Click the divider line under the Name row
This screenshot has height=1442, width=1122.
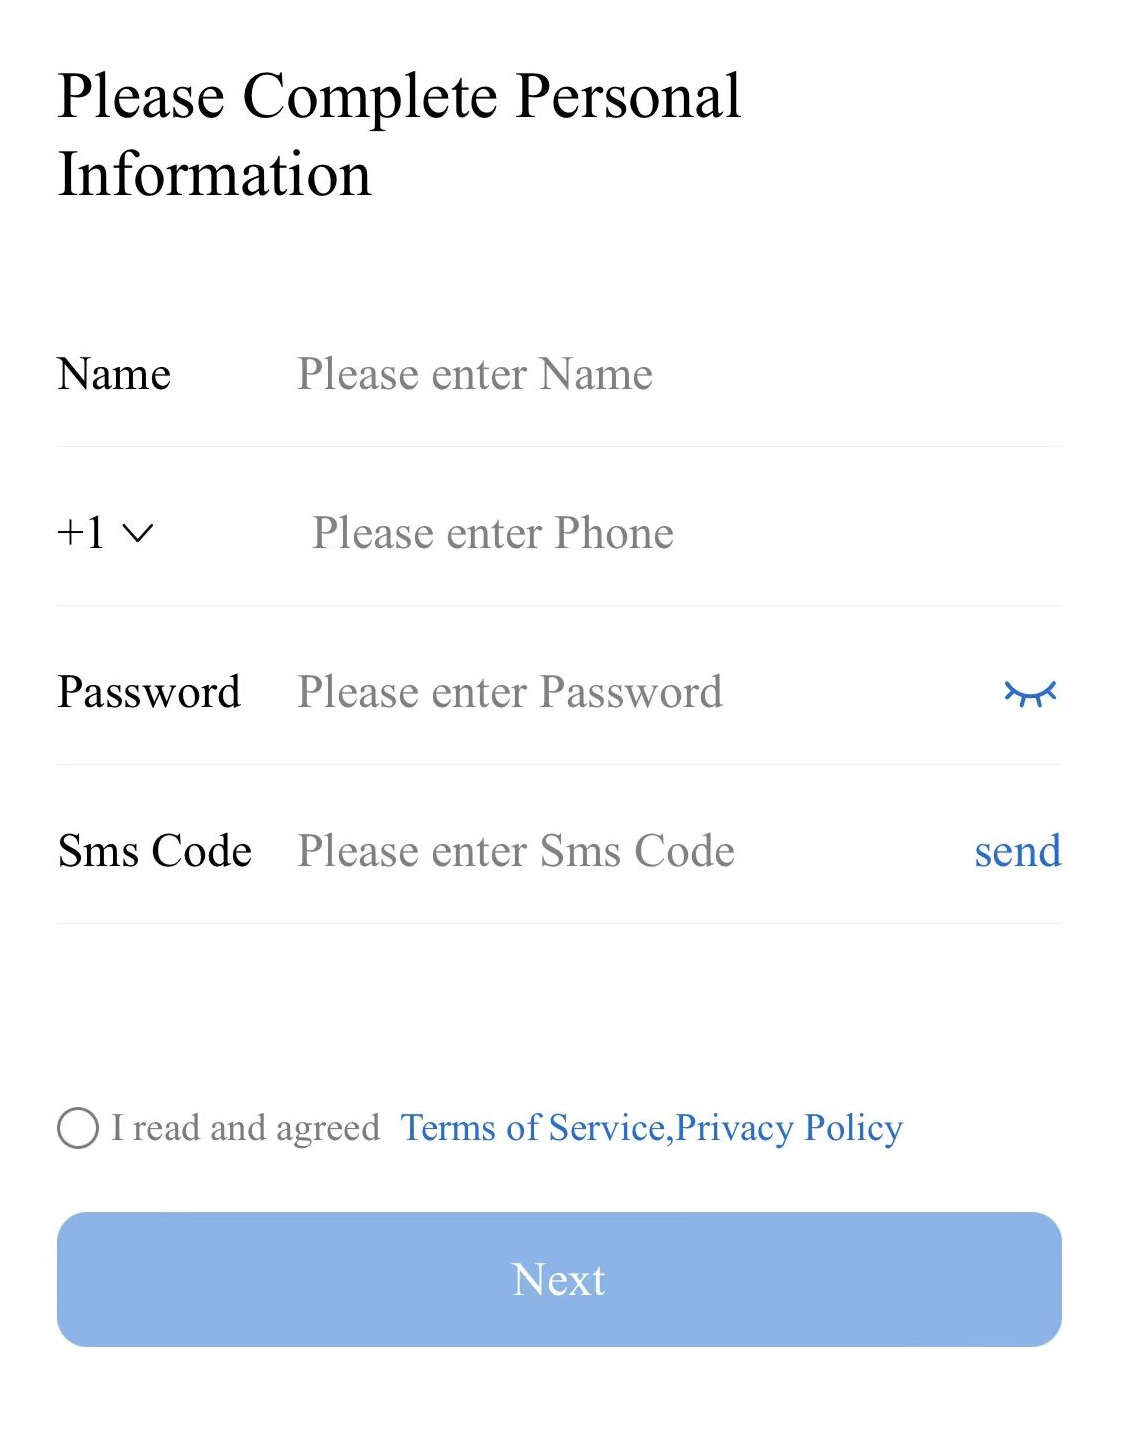(558, 446)
